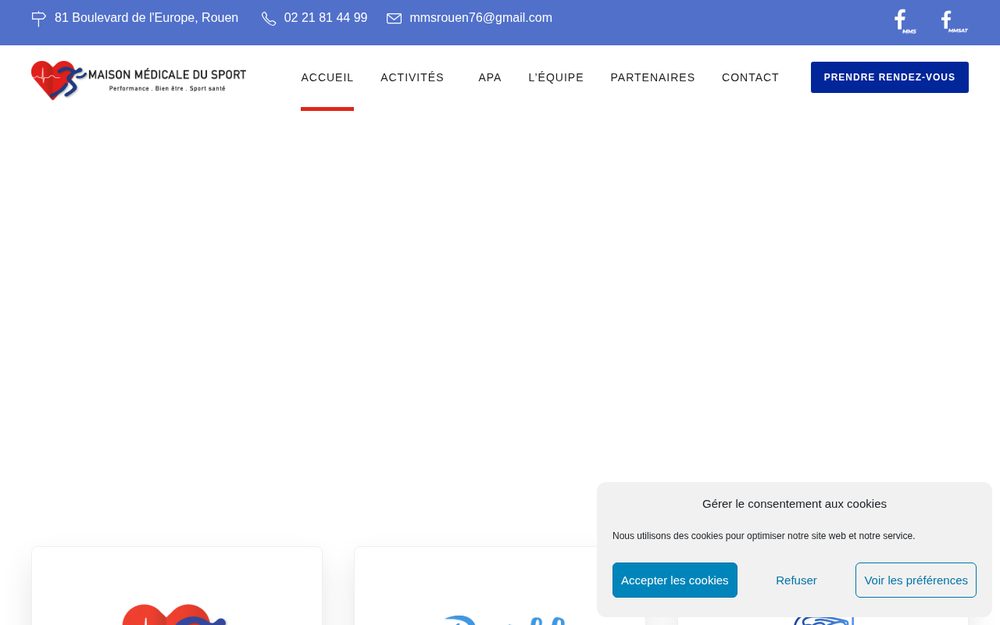The height and width of the screenshot is (625, 1000).
Task: Click the Maison Médicale du Sport logo
Action: coord(138,80)
